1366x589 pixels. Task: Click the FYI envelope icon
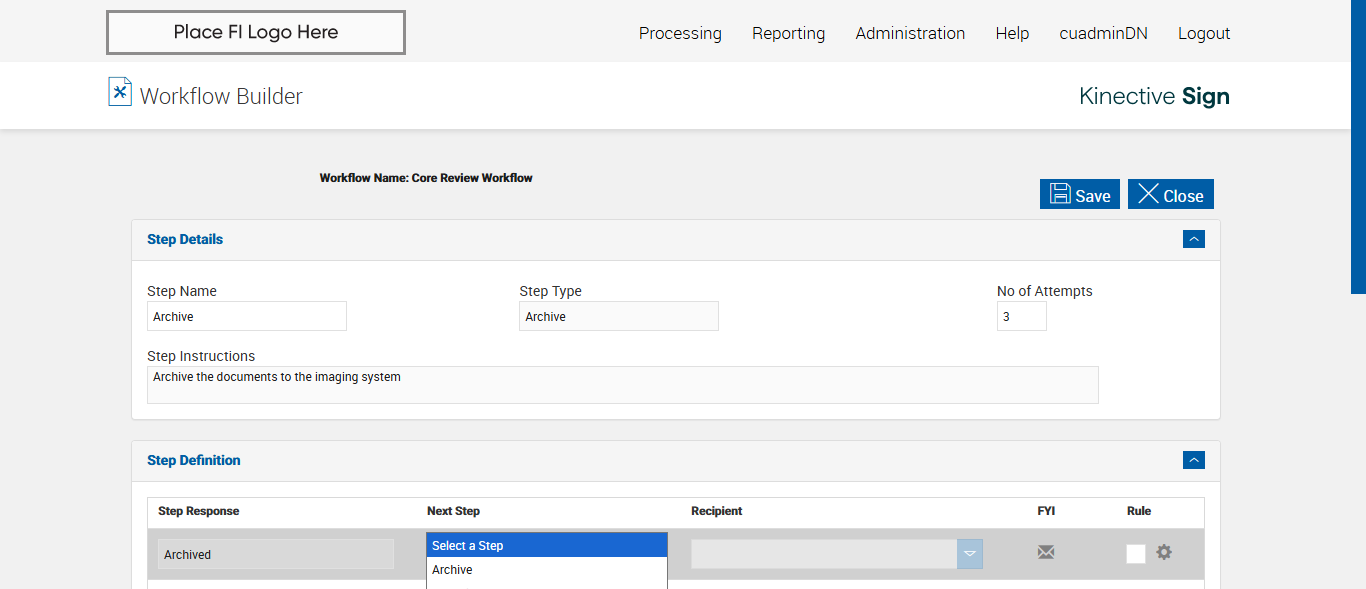[1046, 552]
